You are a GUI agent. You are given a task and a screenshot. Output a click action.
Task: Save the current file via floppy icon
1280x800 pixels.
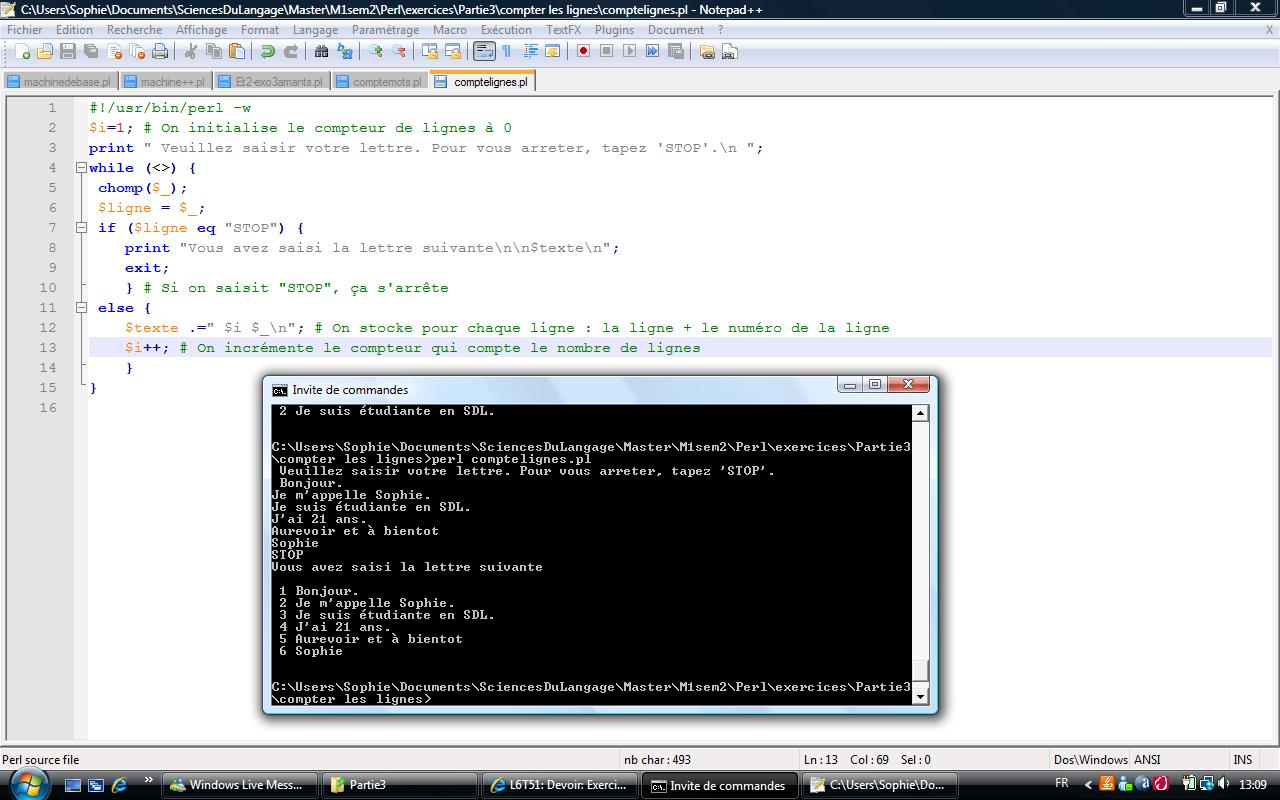(x=68, y=51)
